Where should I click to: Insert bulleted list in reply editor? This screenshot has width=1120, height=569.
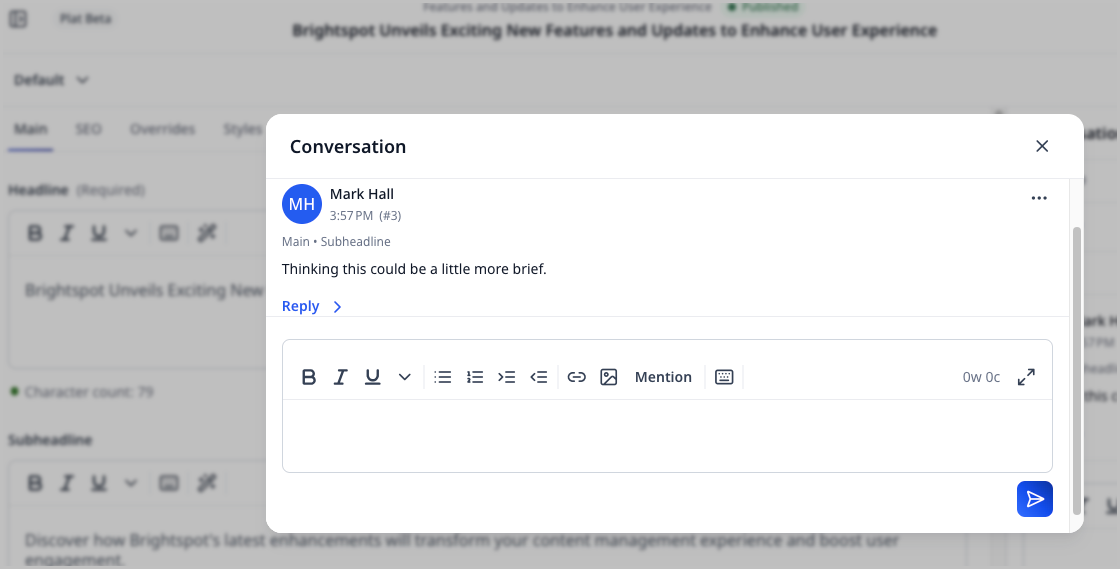(x=443, y=377)
